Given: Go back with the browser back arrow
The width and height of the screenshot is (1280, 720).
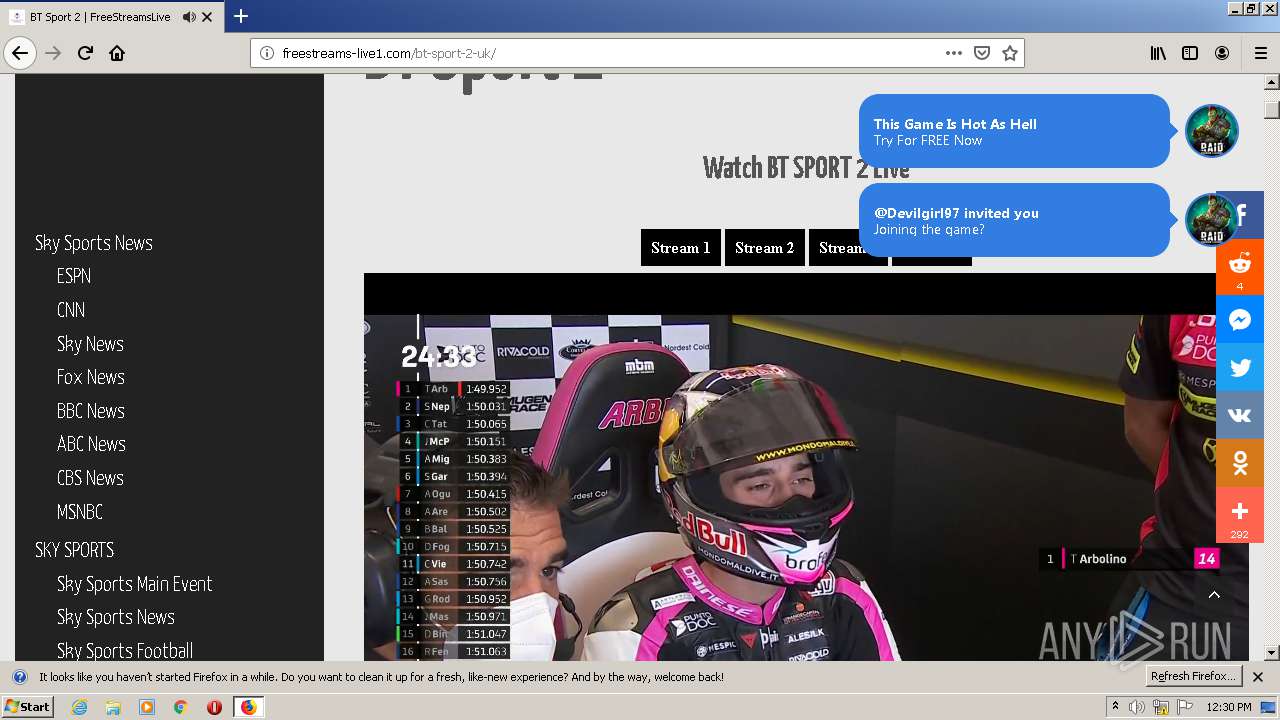Looking at the screenshot, I should pos(20,53).
